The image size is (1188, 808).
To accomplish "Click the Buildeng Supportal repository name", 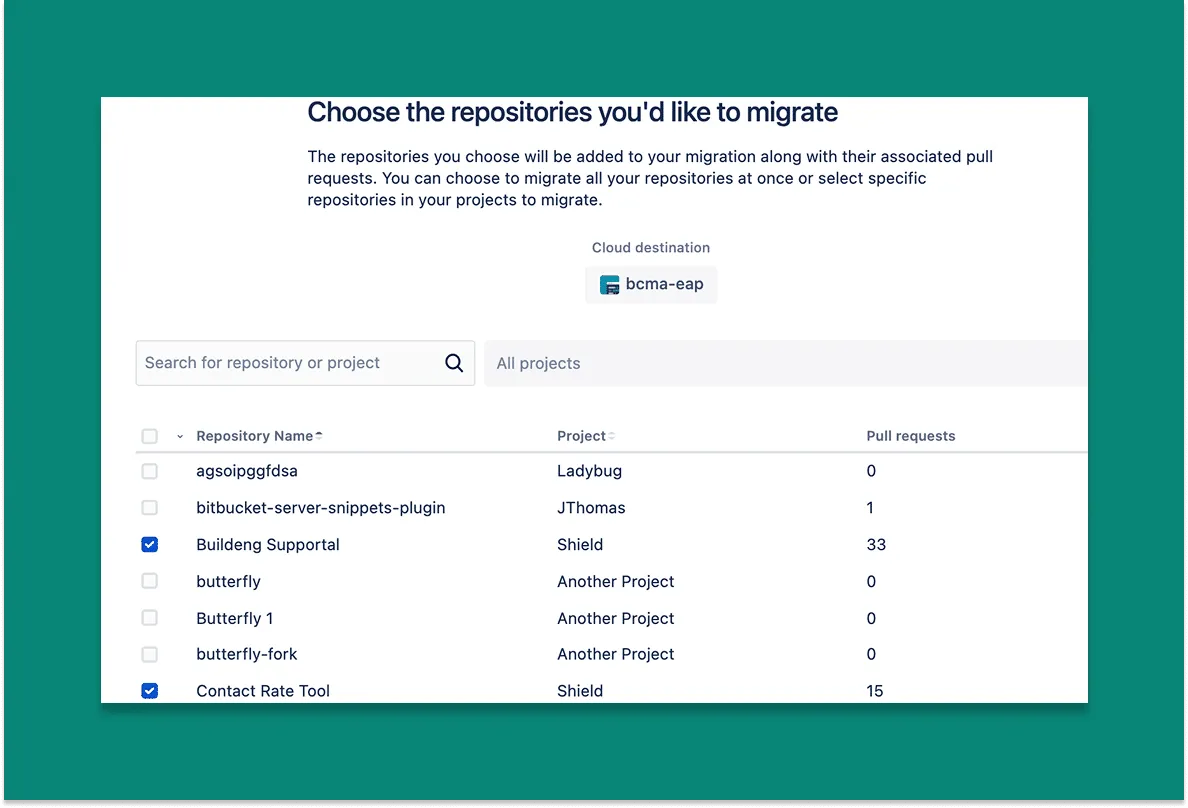I will click(x=268, y=545).
